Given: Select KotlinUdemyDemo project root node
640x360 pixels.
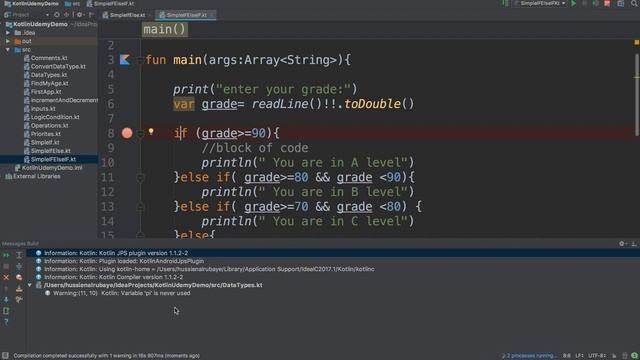Looking at the screenshot, I should click(37, 24).
